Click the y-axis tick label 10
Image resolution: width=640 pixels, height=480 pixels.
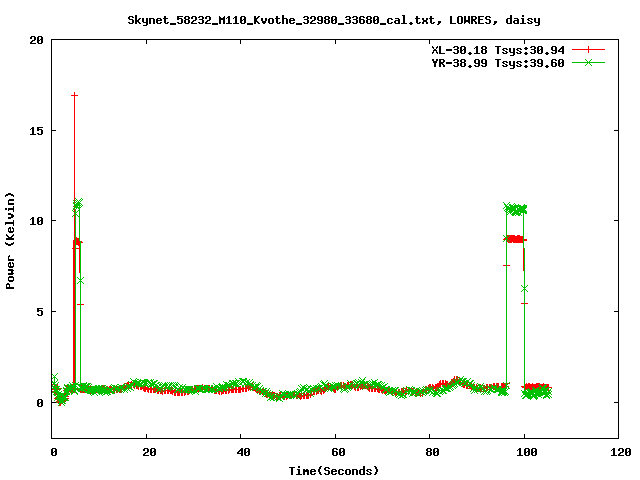pyautogui.click(x=36, y=221)
